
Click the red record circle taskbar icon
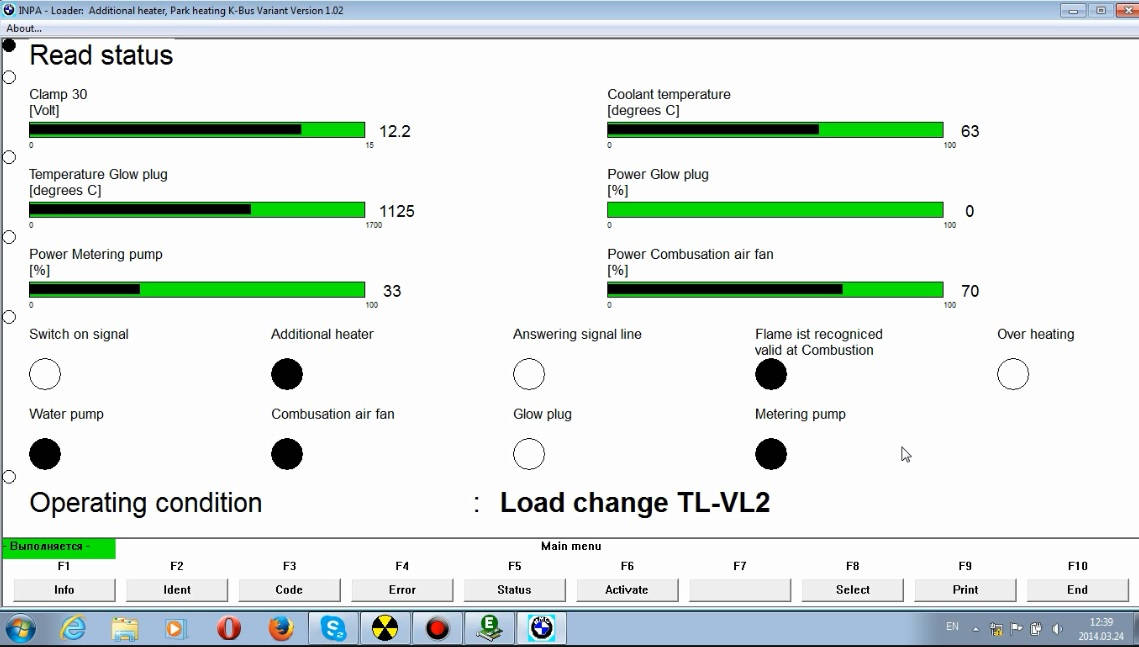(x=437, y=628)
